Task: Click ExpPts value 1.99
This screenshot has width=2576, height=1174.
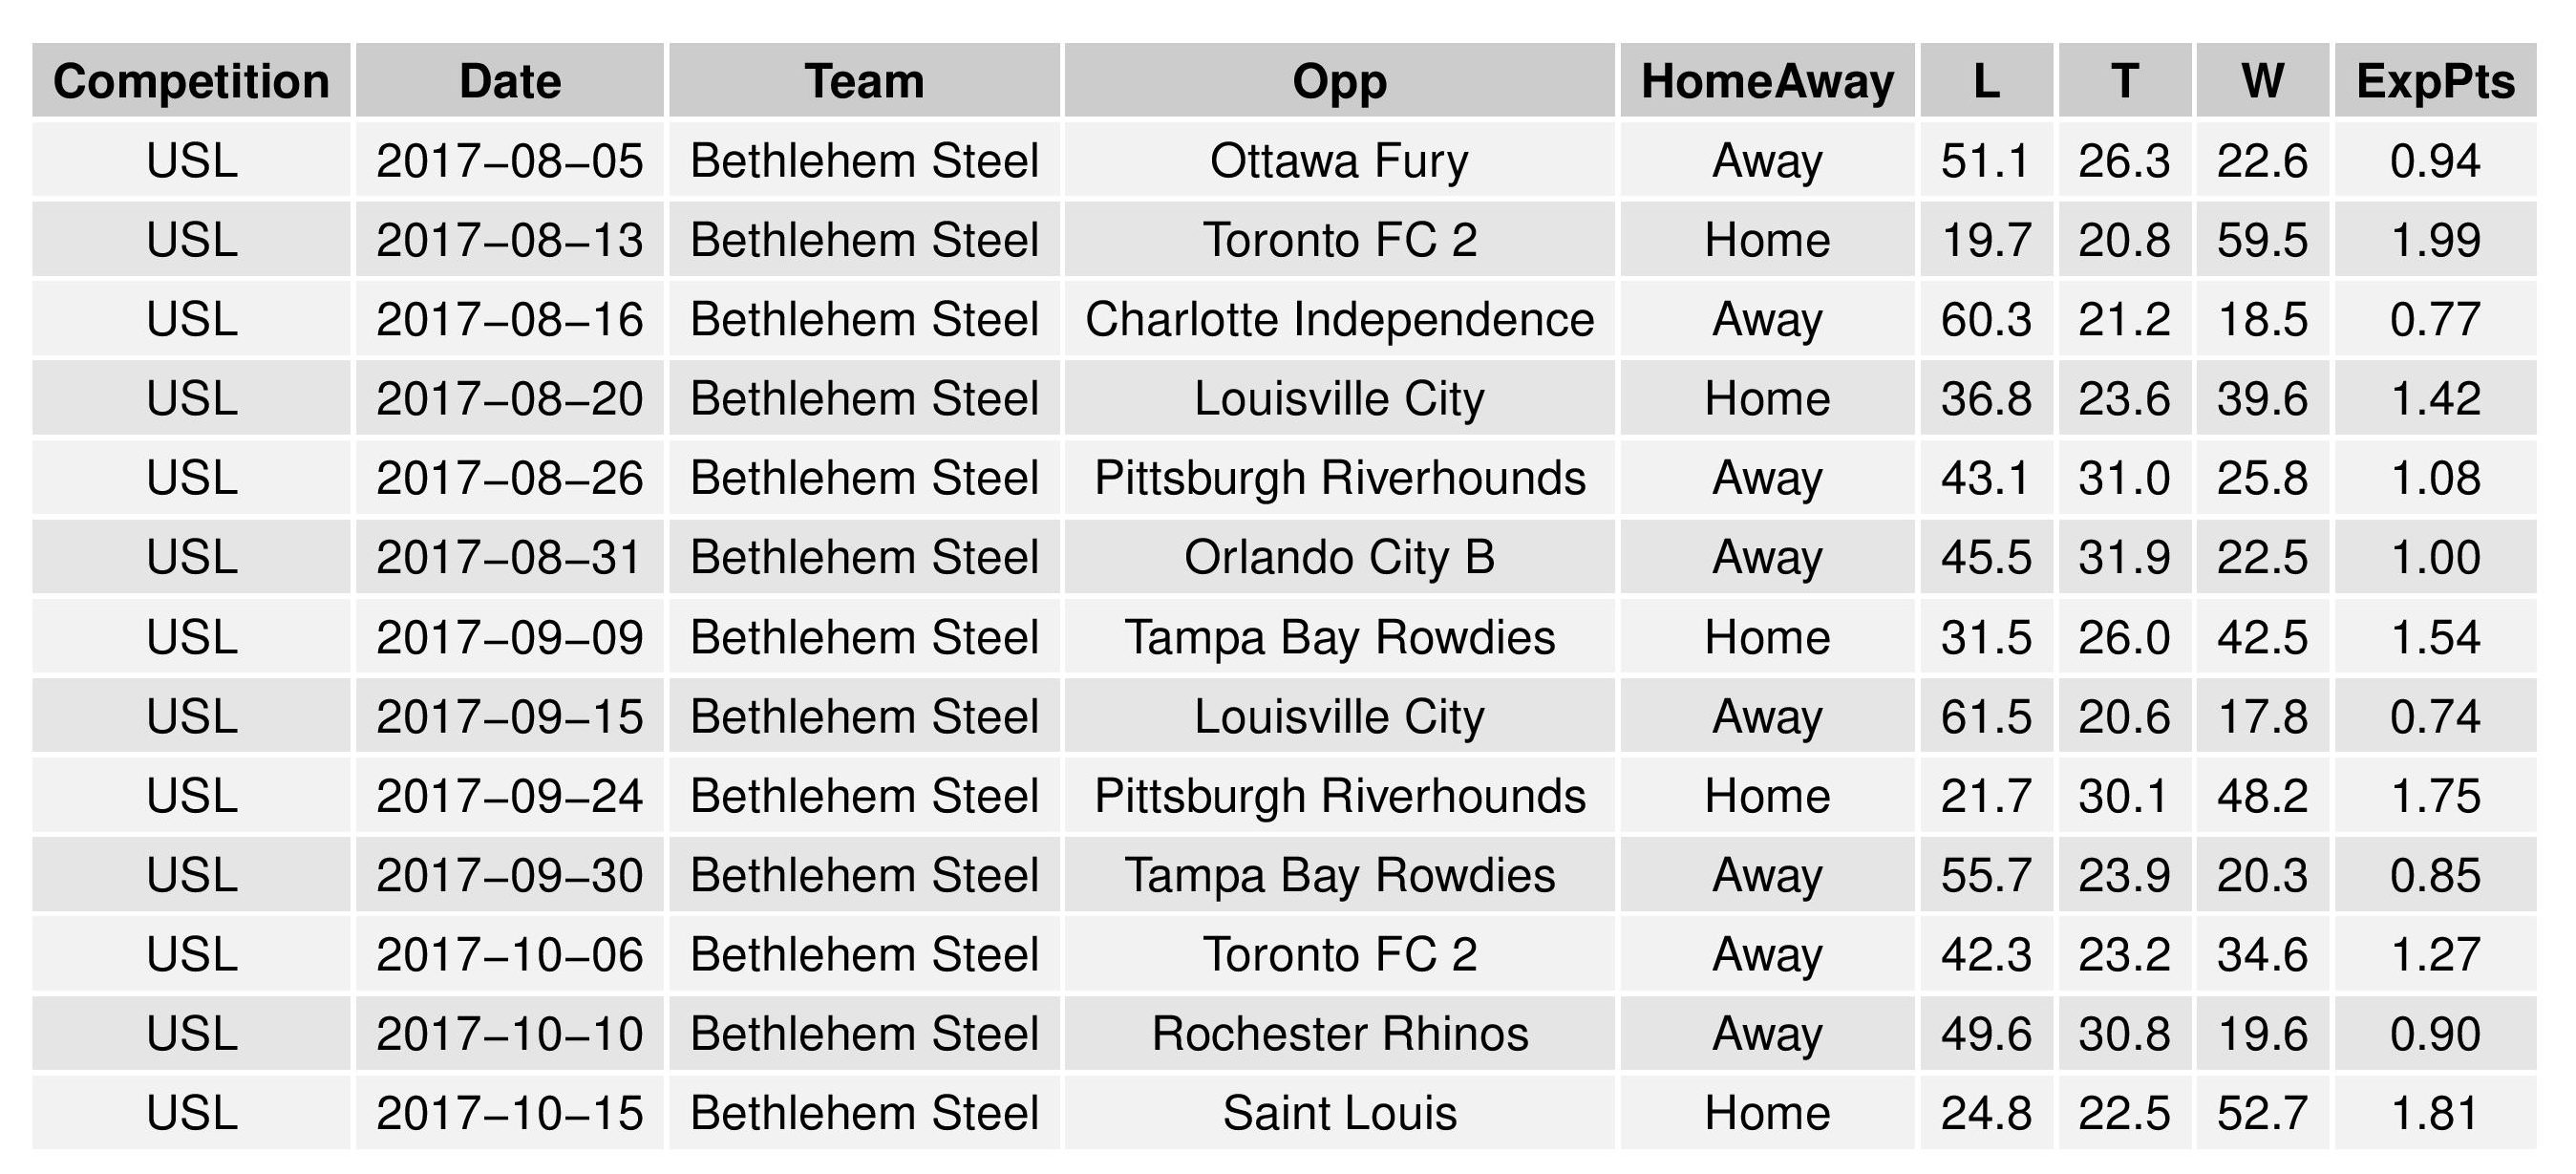Action: 2435,240
